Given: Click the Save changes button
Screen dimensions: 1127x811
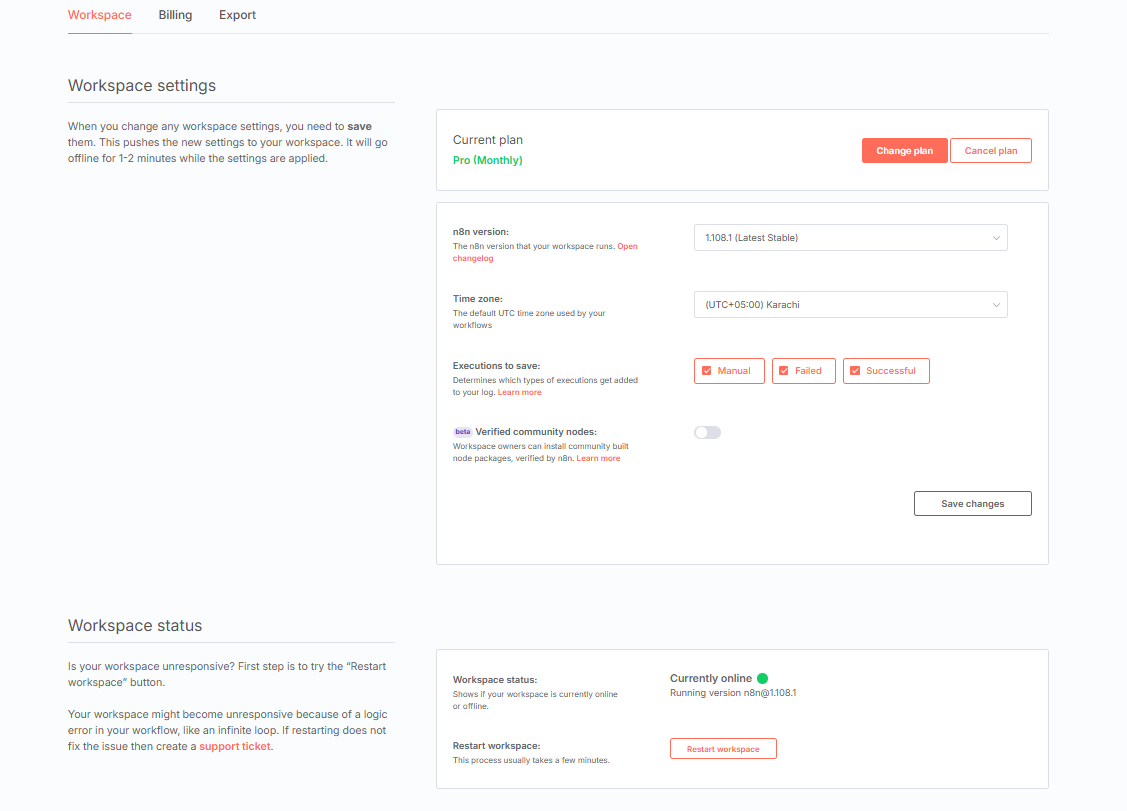Looking at the screenshot, I should click(972, 504).
